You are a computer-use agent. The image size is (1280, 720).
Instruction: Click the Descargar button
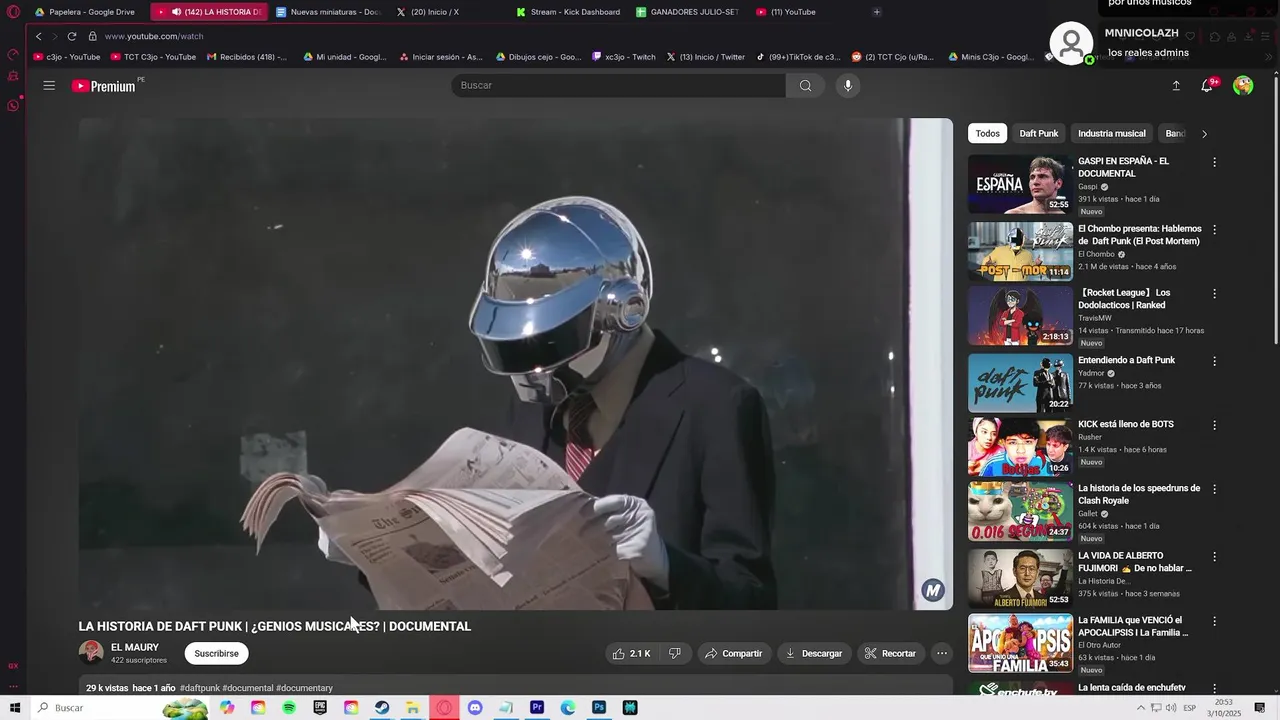[813, 653]
